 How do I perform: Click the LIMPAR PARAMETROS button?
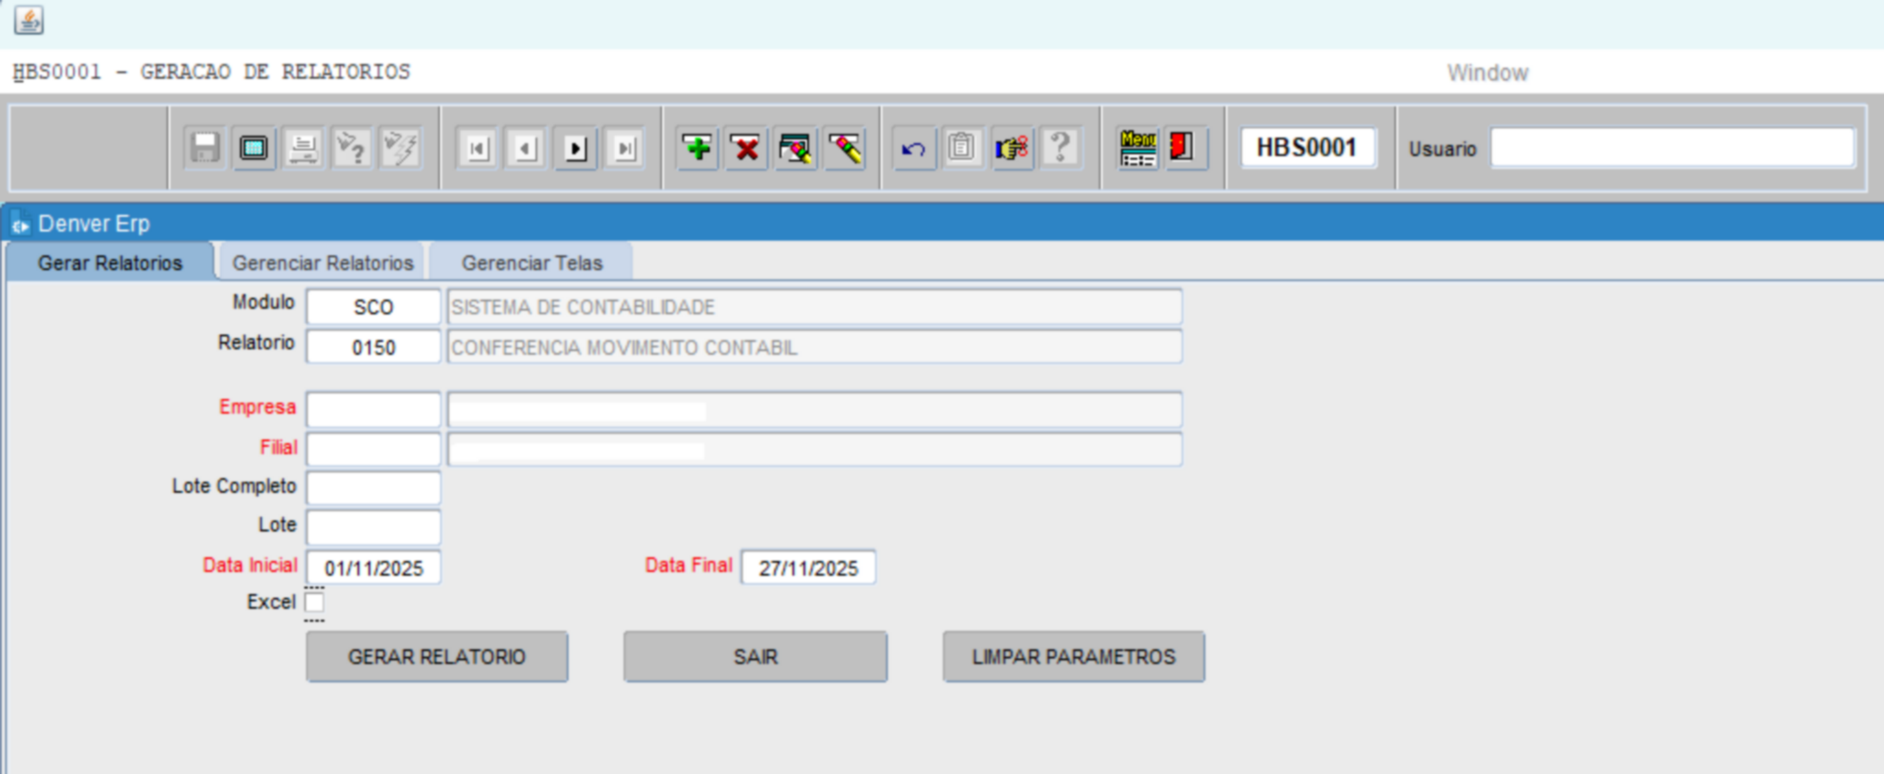[x=1073, y=657]
